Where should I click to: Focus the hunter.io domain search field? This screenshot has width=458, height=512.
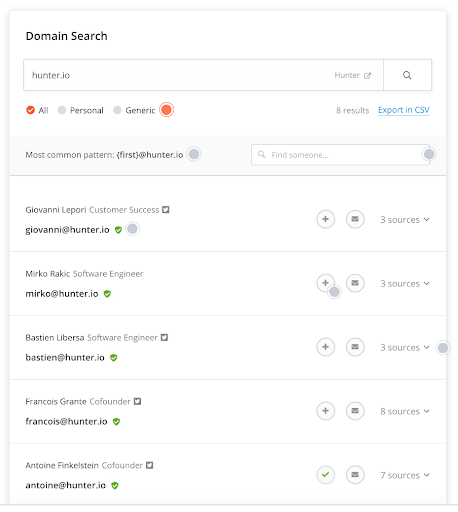coord(203,75)
